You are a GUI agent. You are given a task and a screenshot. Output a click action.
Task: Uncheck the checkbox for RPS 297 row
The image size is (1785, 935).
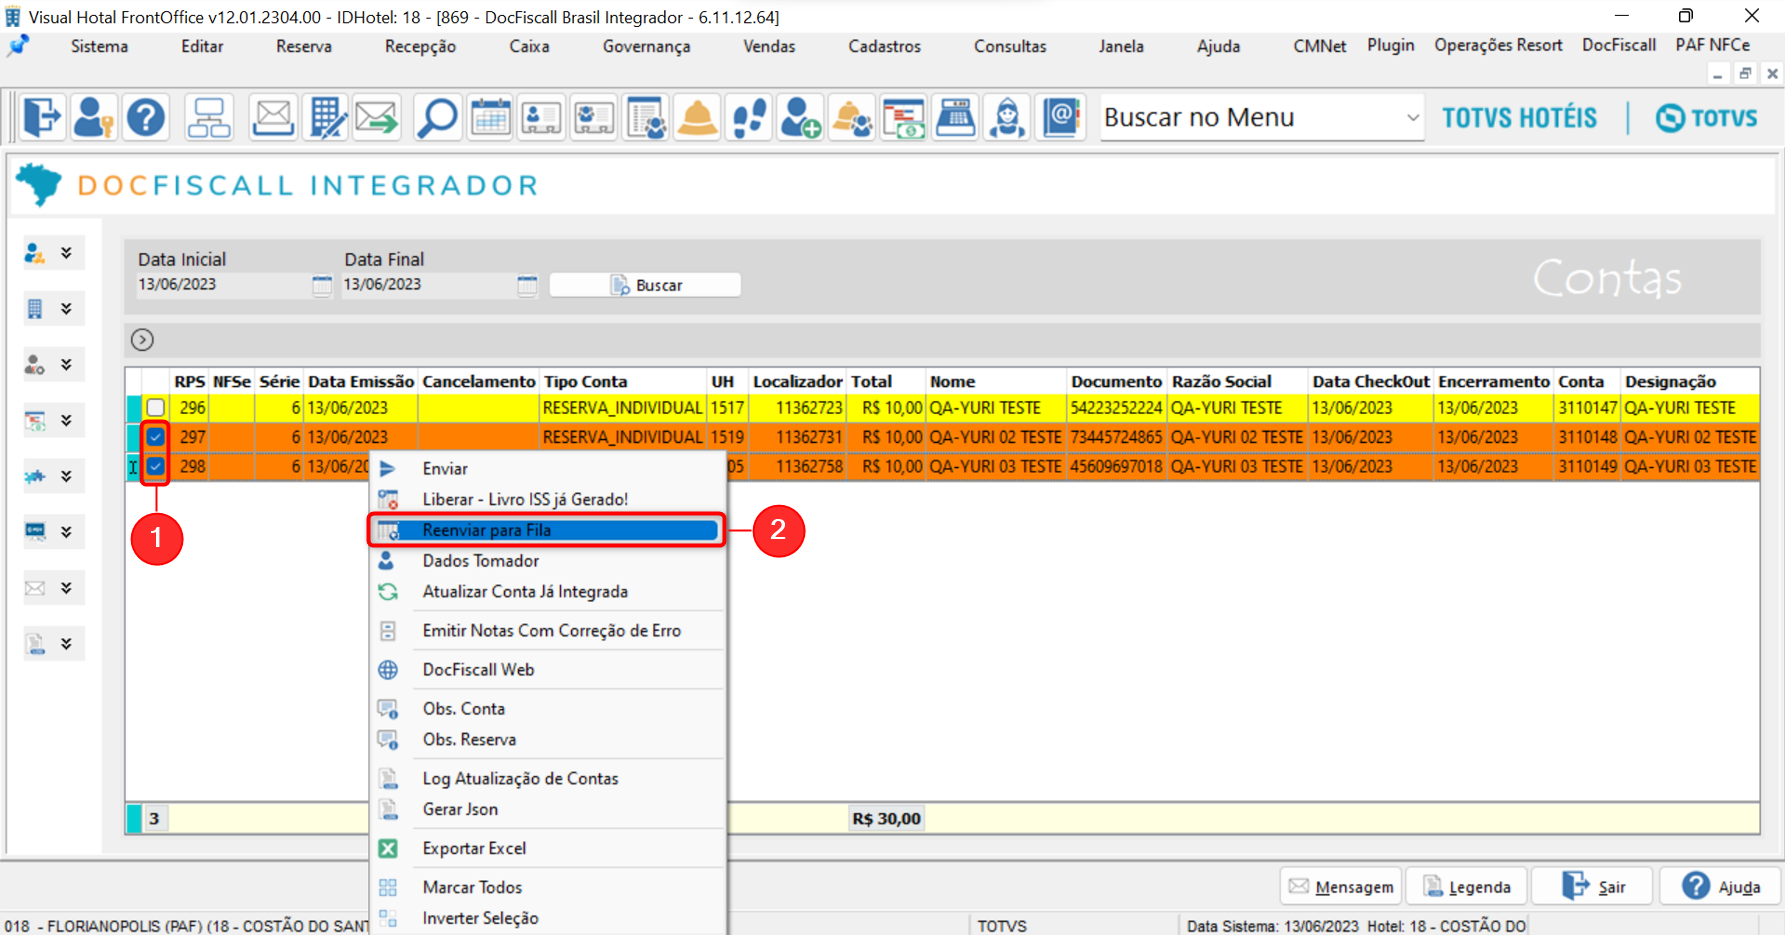155,437
